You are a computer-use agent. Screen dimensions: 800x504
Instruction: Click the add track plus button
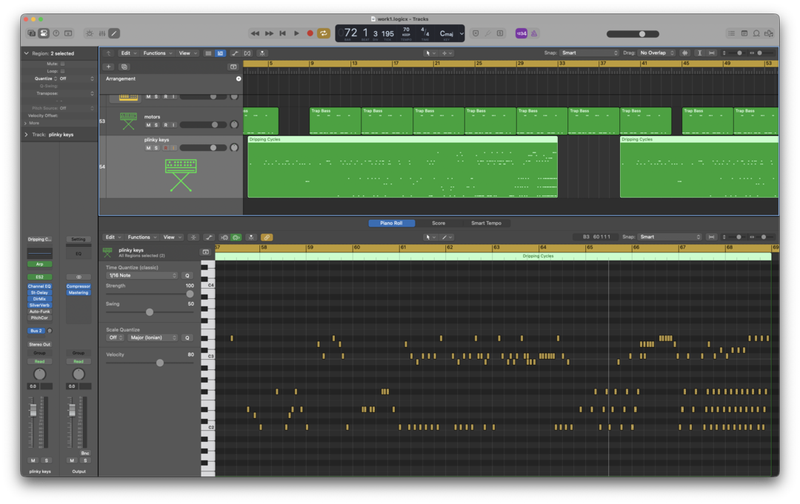pos(108,66)
